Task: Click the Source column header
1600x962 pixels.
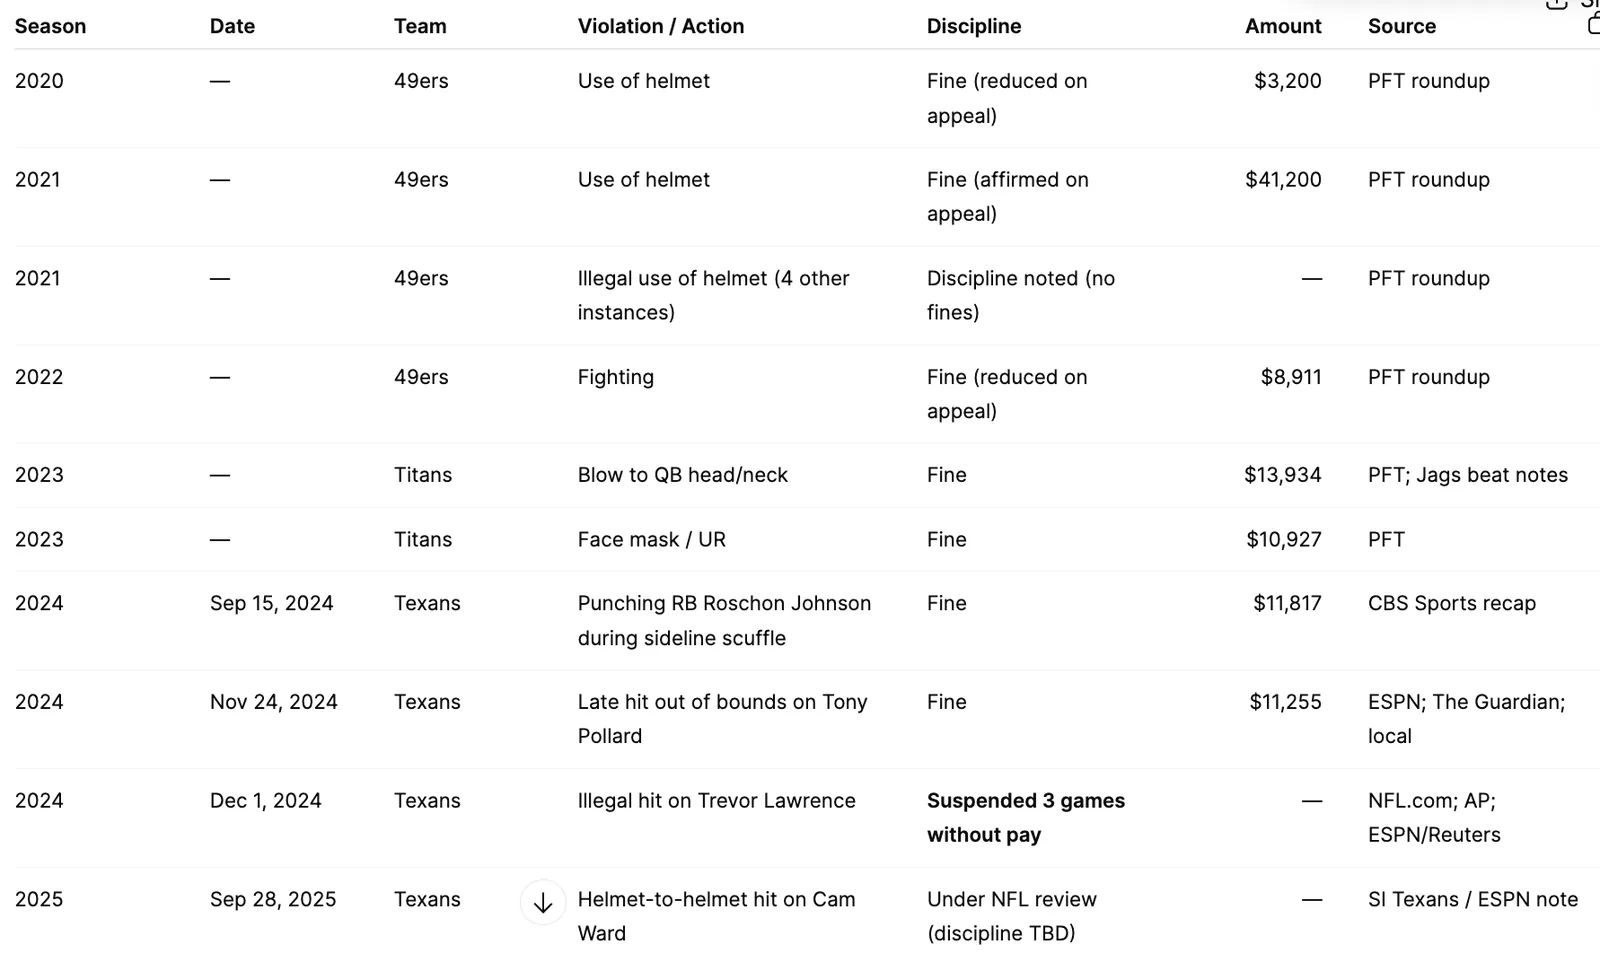Action: point(1402,26)
